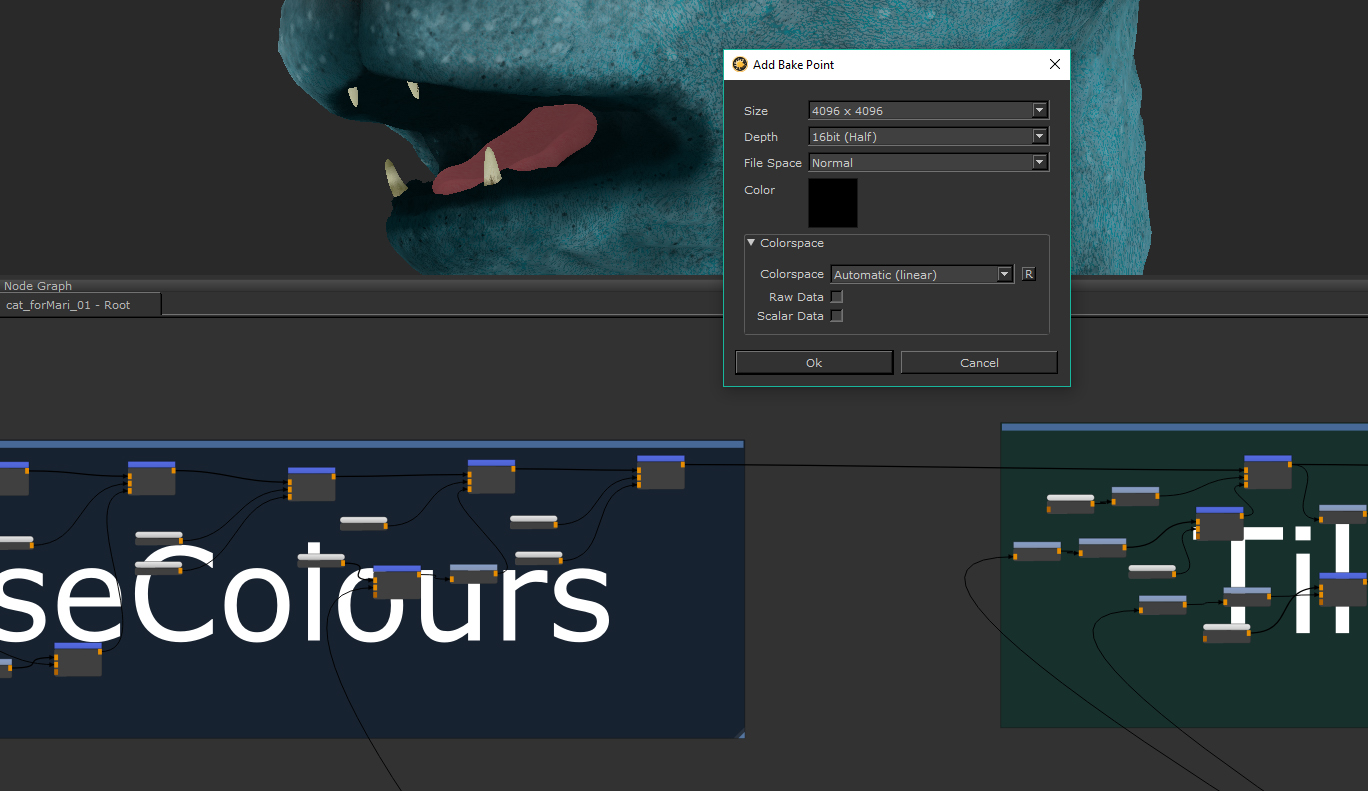Select the leftmost node in the green backdrop

tap(1036, 551)
